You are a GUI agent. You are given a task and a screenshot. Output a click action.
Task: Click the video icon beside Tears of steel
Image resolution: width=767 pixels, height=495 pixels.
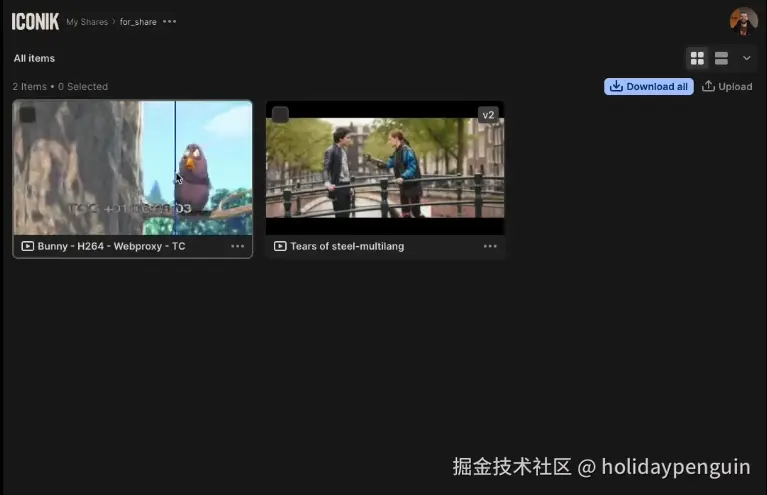280,246
